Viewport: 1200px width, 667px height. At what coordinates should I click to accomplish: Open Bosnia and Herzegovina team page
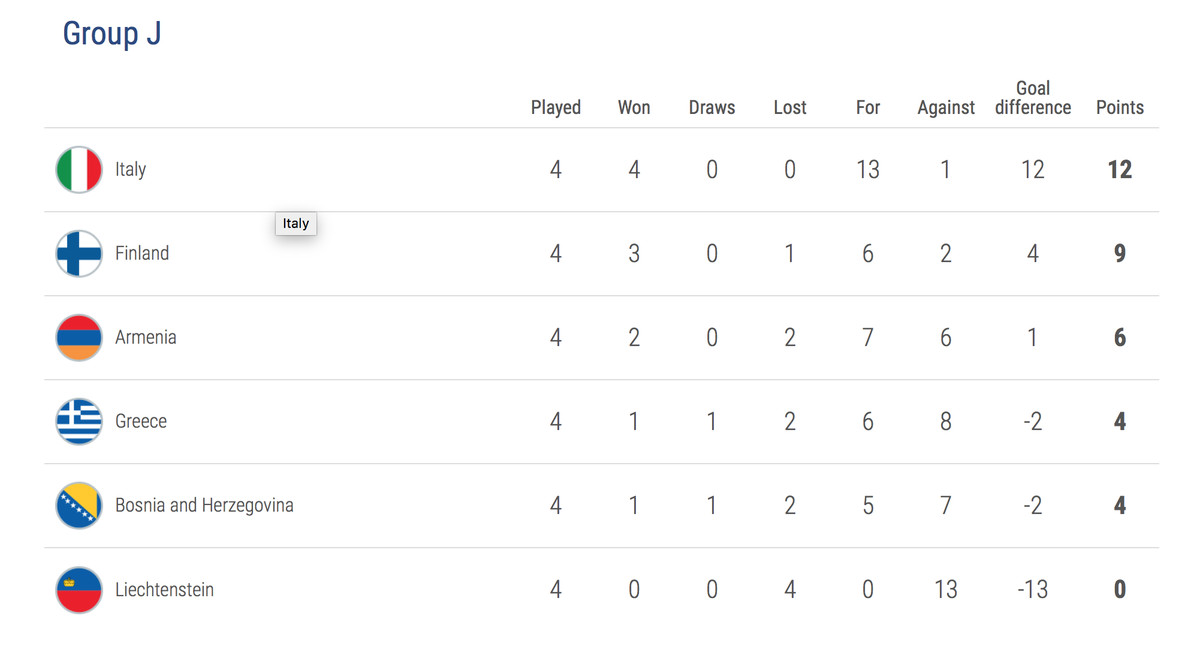pyautogui.click(x=204, y=506)
